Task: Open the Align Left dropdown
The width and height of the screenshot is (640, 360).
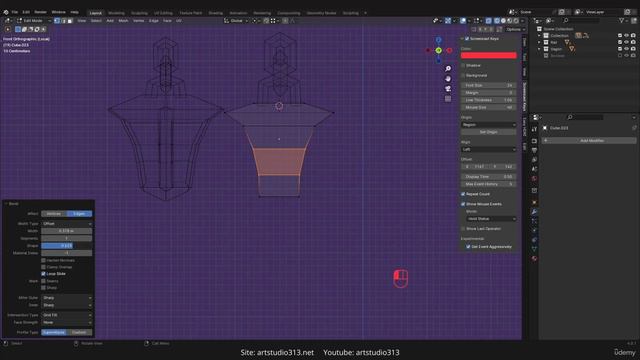Action: click(x=489, y=149)
